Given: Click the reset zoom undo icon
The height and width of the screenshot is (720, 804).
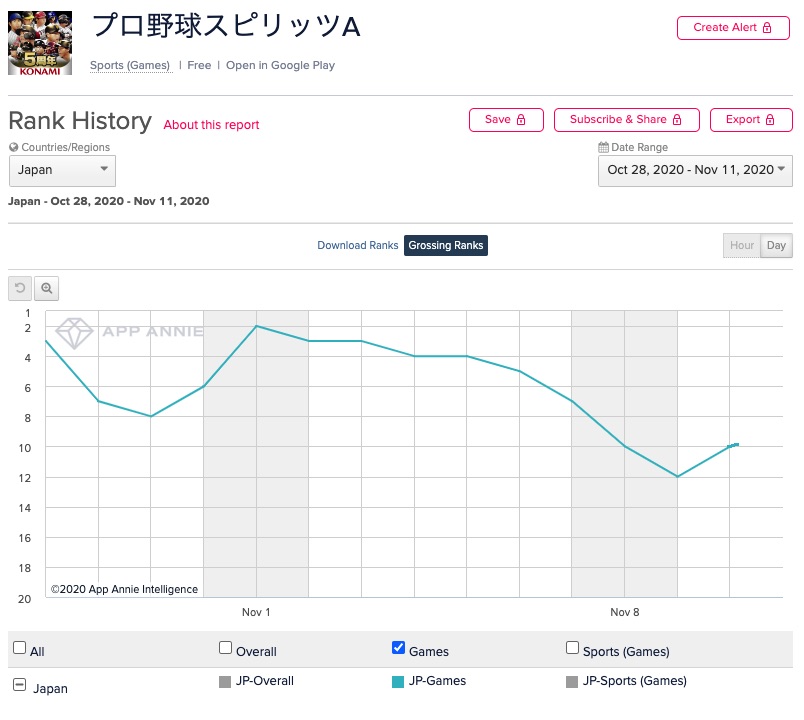Looking at the screenshot, I should click(x=20, y=288).
